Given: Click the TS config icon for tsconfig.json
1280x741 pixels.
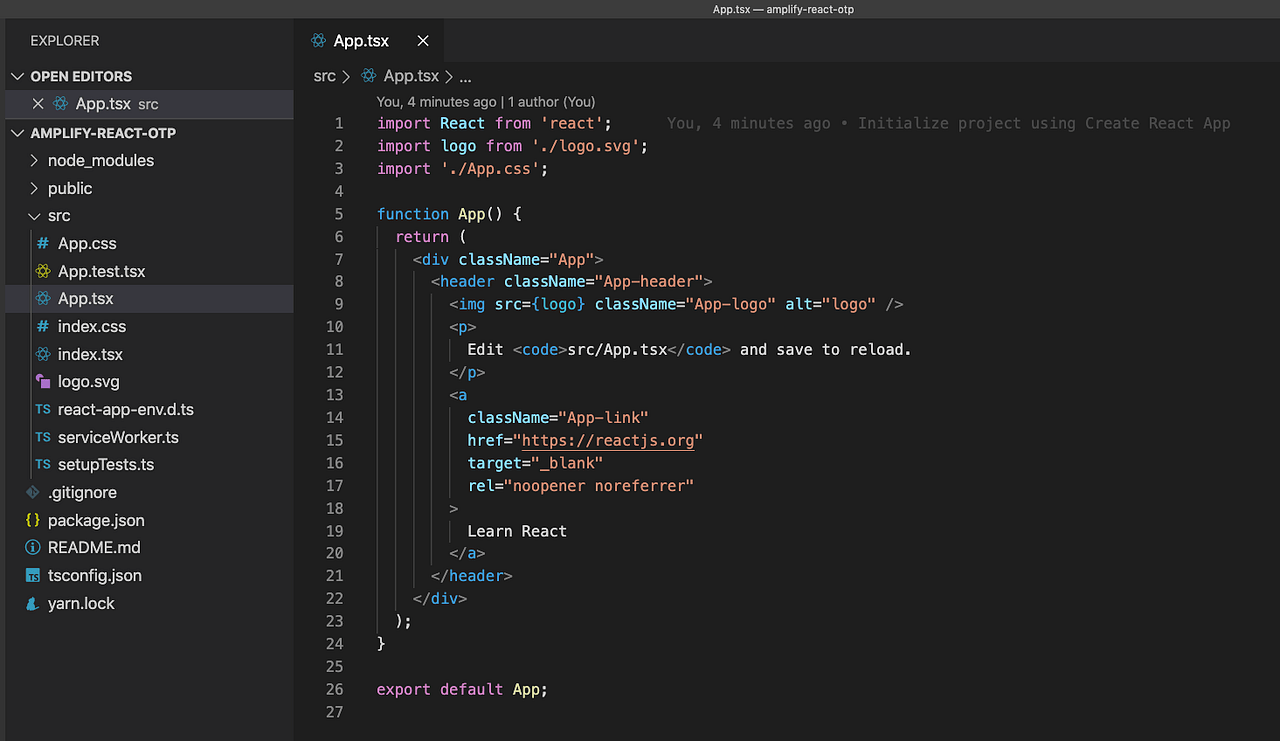Looking at the screenshot, I should click(32, 576).
